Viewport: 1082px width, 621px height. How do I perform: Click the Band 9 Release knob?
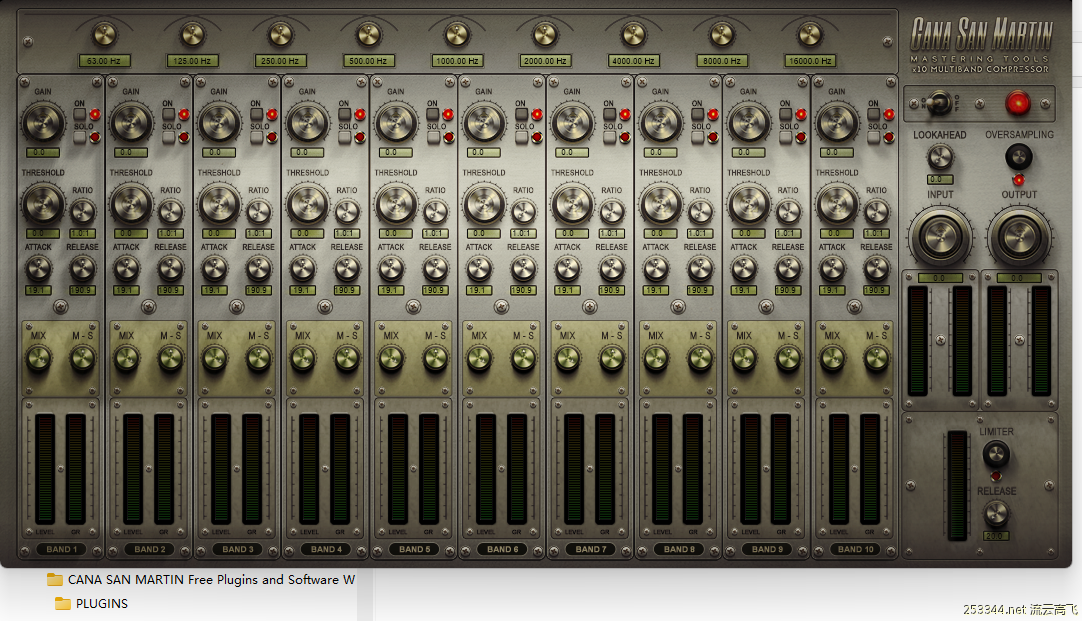[x=788, y=268]
